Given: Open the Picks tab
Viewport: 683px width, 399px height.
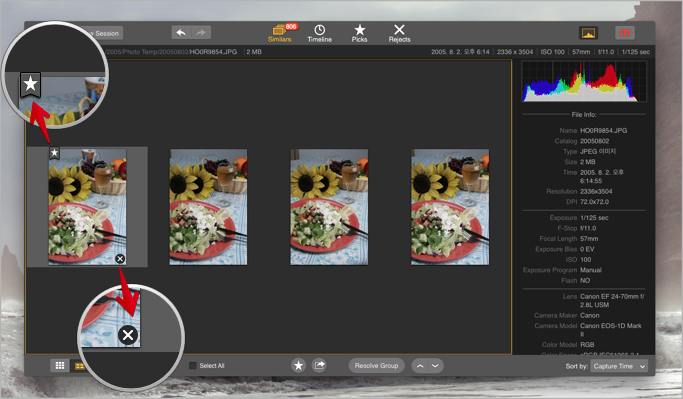Looking at the screenshot, I should pos(359,34).
